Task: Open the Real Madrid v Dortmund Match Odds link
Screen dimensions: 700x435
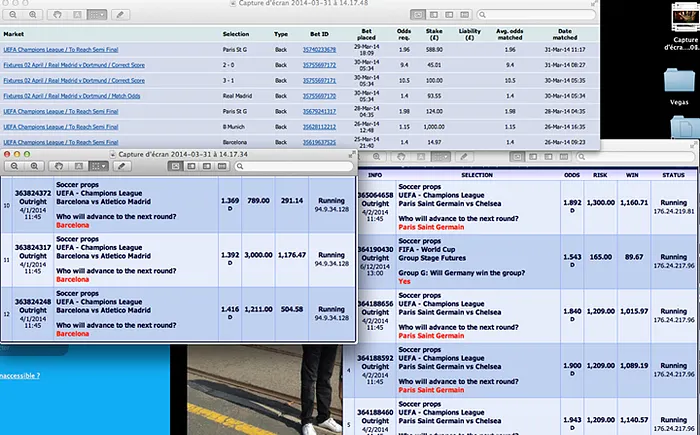Action: coord(72,96)
